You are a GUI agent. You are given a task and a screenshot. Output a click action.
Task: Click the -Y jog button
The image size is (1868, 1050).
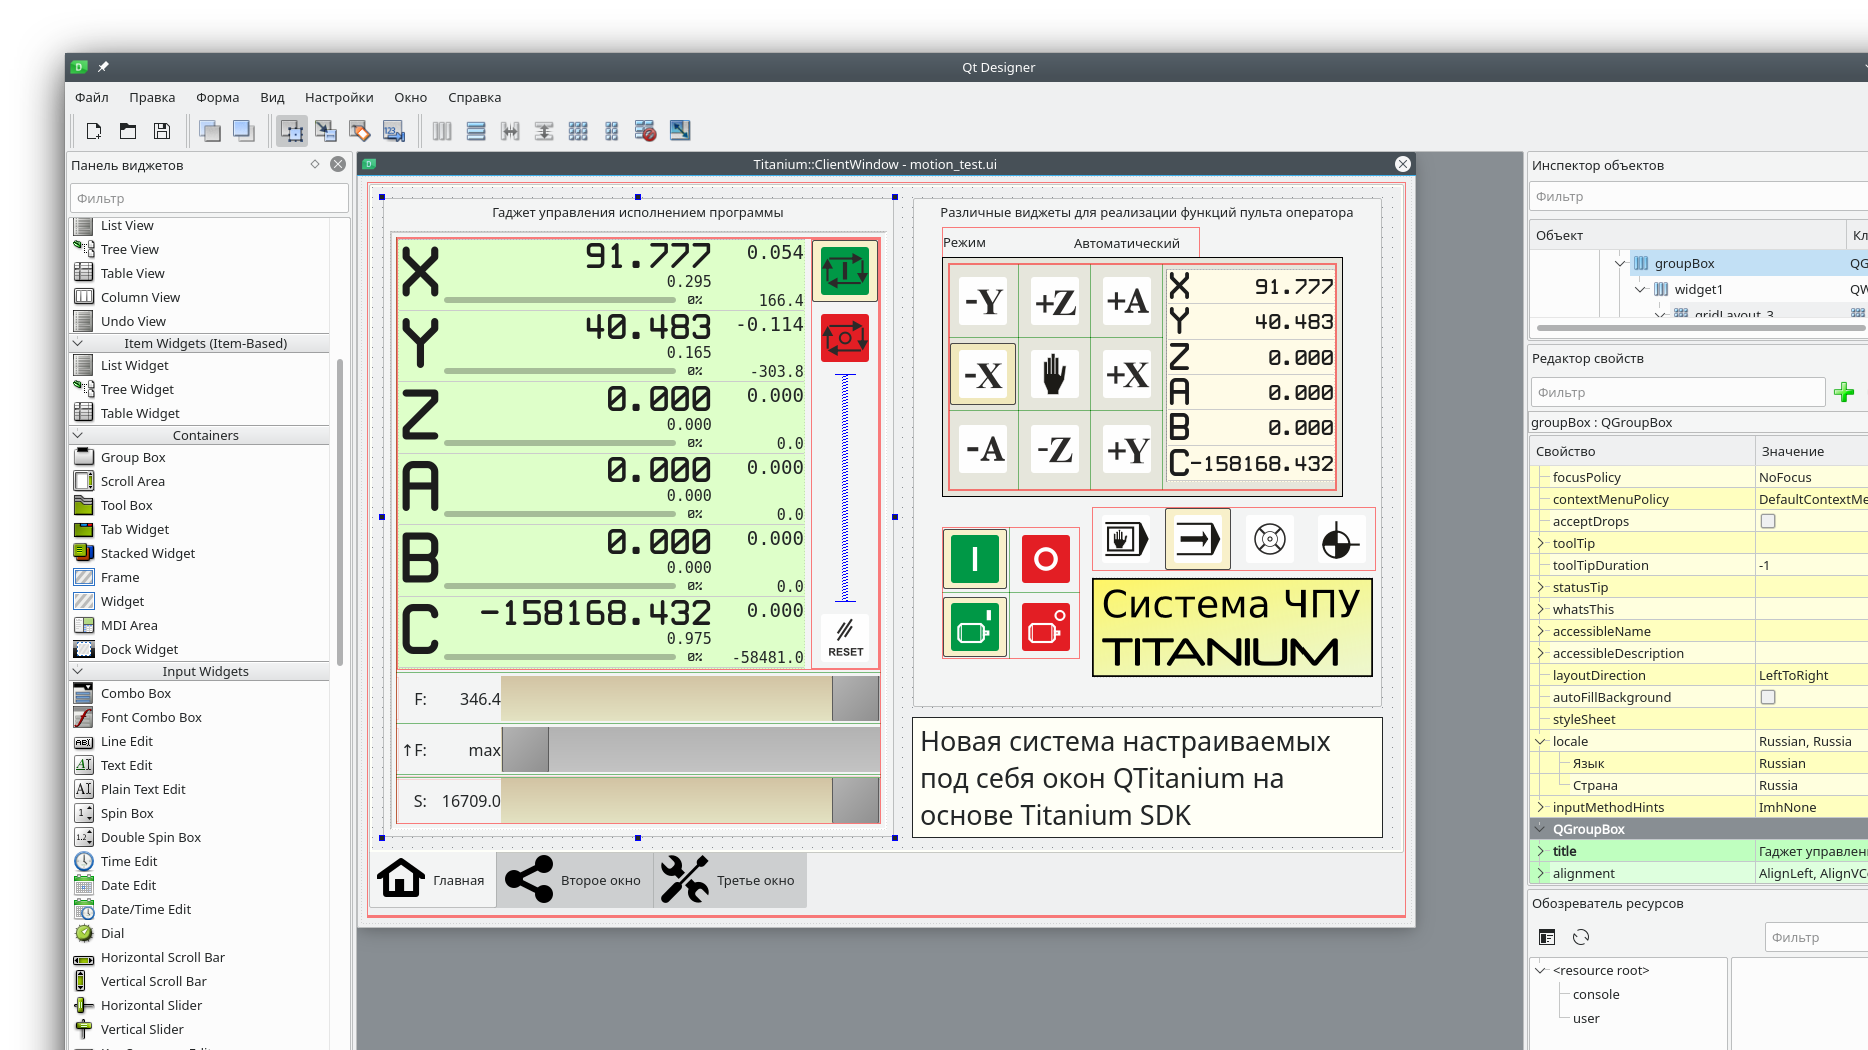point(983,301)
